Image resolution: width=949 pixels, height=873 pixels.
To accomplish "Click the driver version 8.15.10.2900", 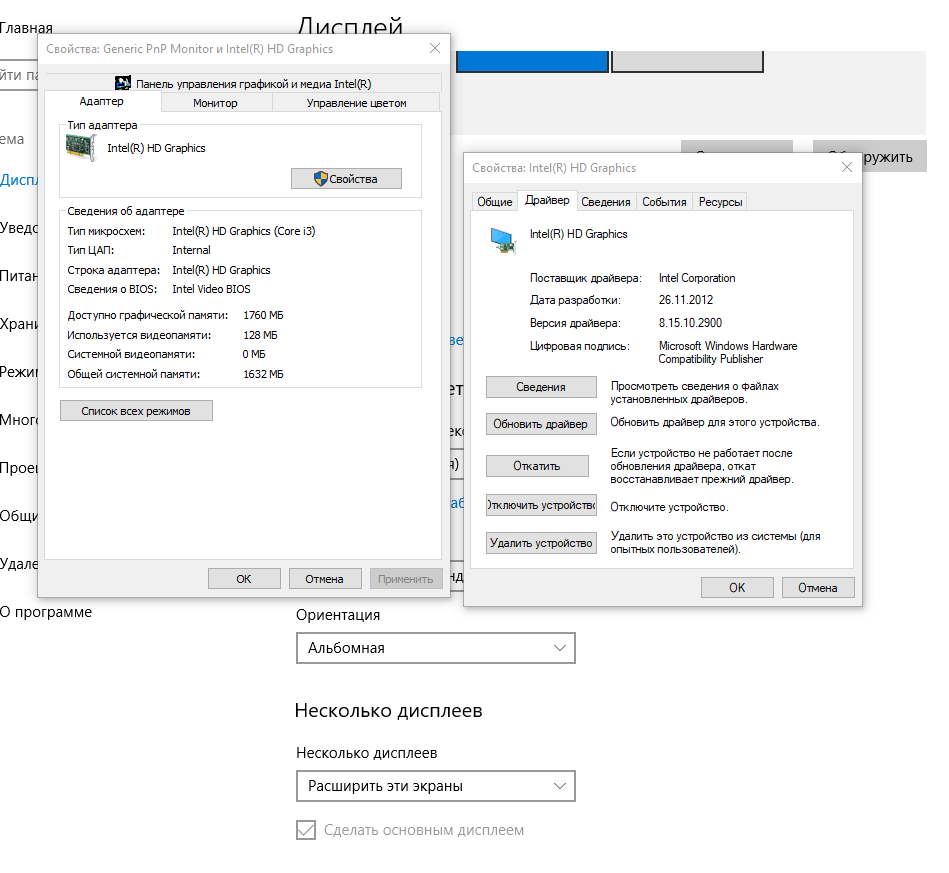I will pyautogui.click(x=690, y=323).
